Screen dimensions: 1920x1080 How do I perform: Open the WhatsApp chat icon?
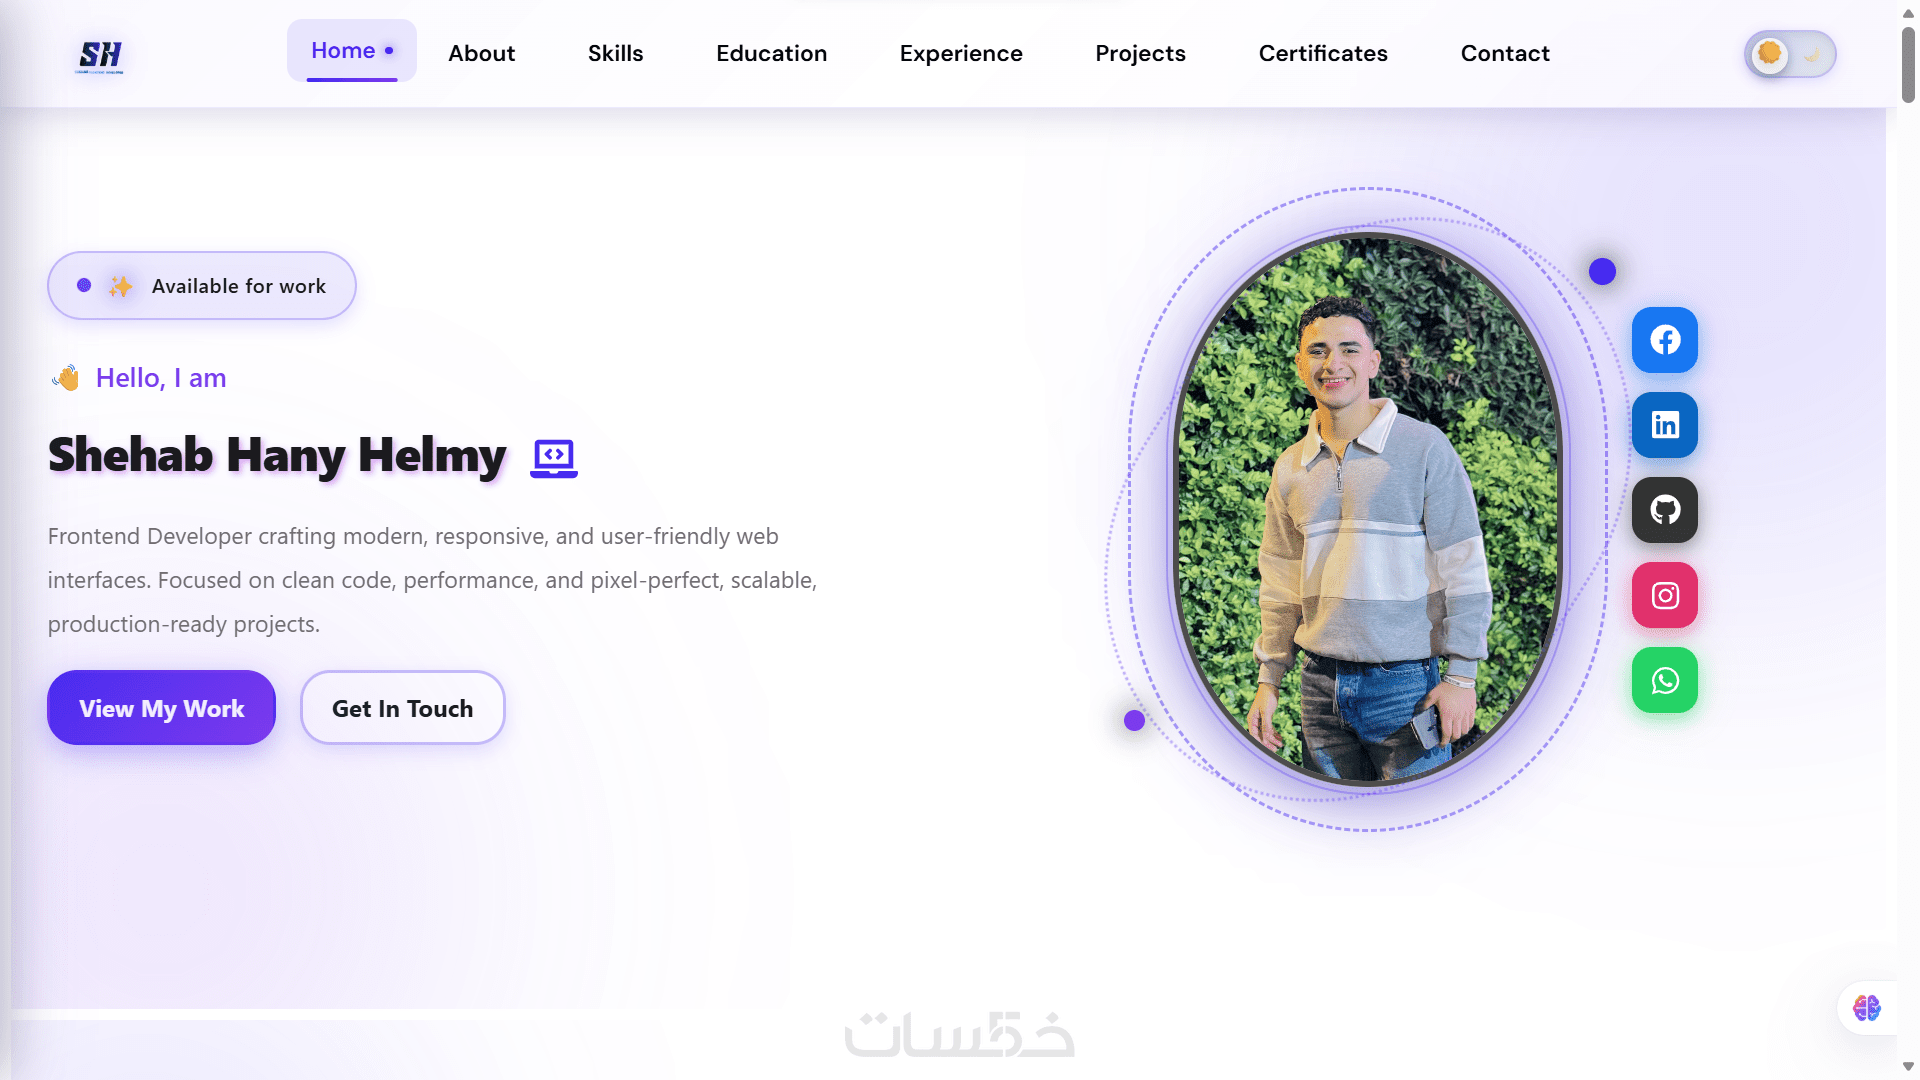[1664, 680]
